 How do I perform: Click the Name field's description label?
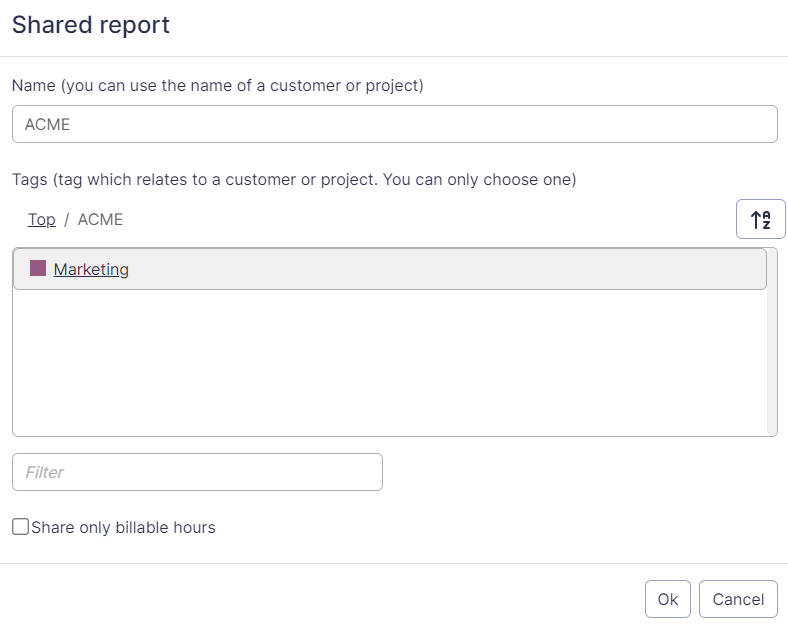pos(218,86)
